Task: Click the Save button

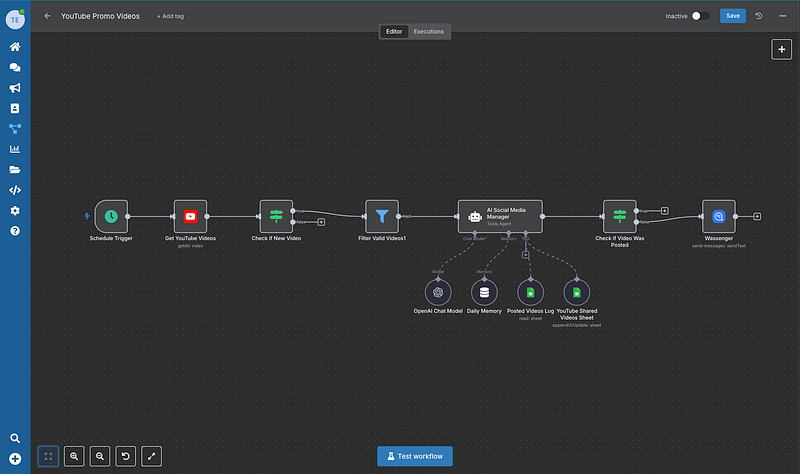Action: pyautogui.click(x=733, y=16)
